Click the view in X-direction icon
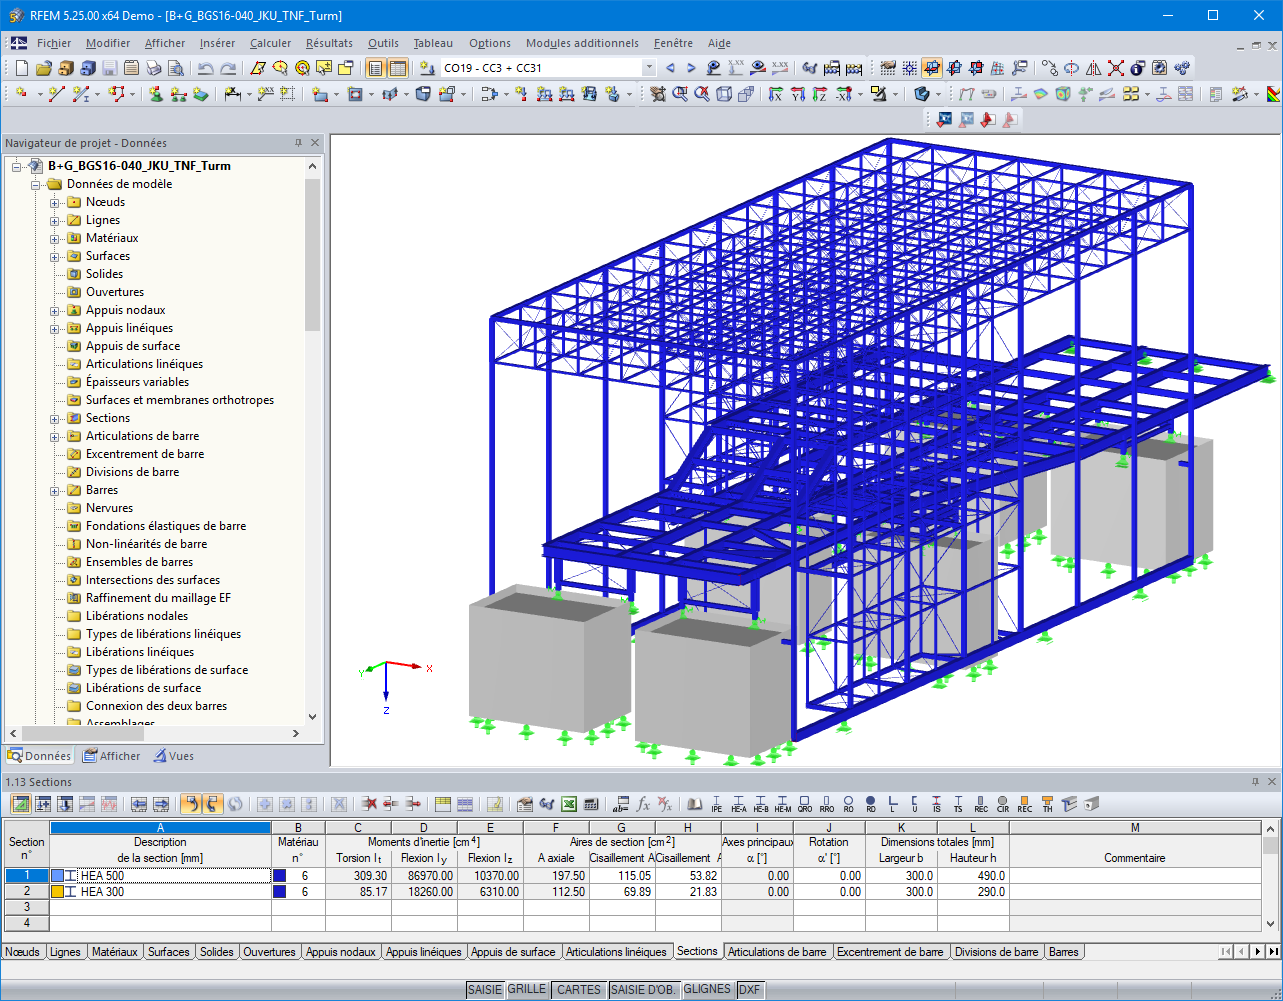Viewport: 1283px width, 1001px height. click(x=774, y=95)
